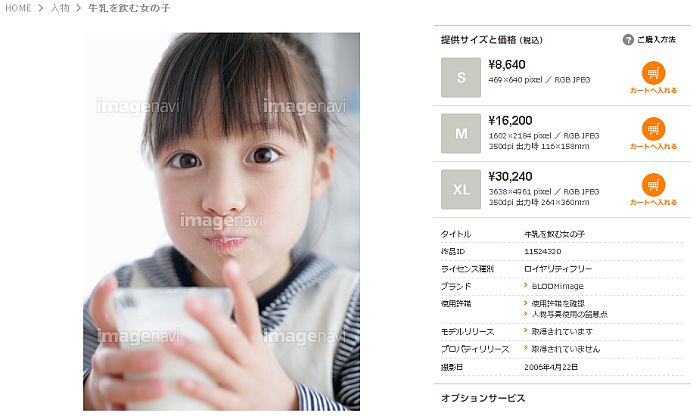Click the 作品ID number 11524320
The image size is (700, 416).
(x=542, y=251)
